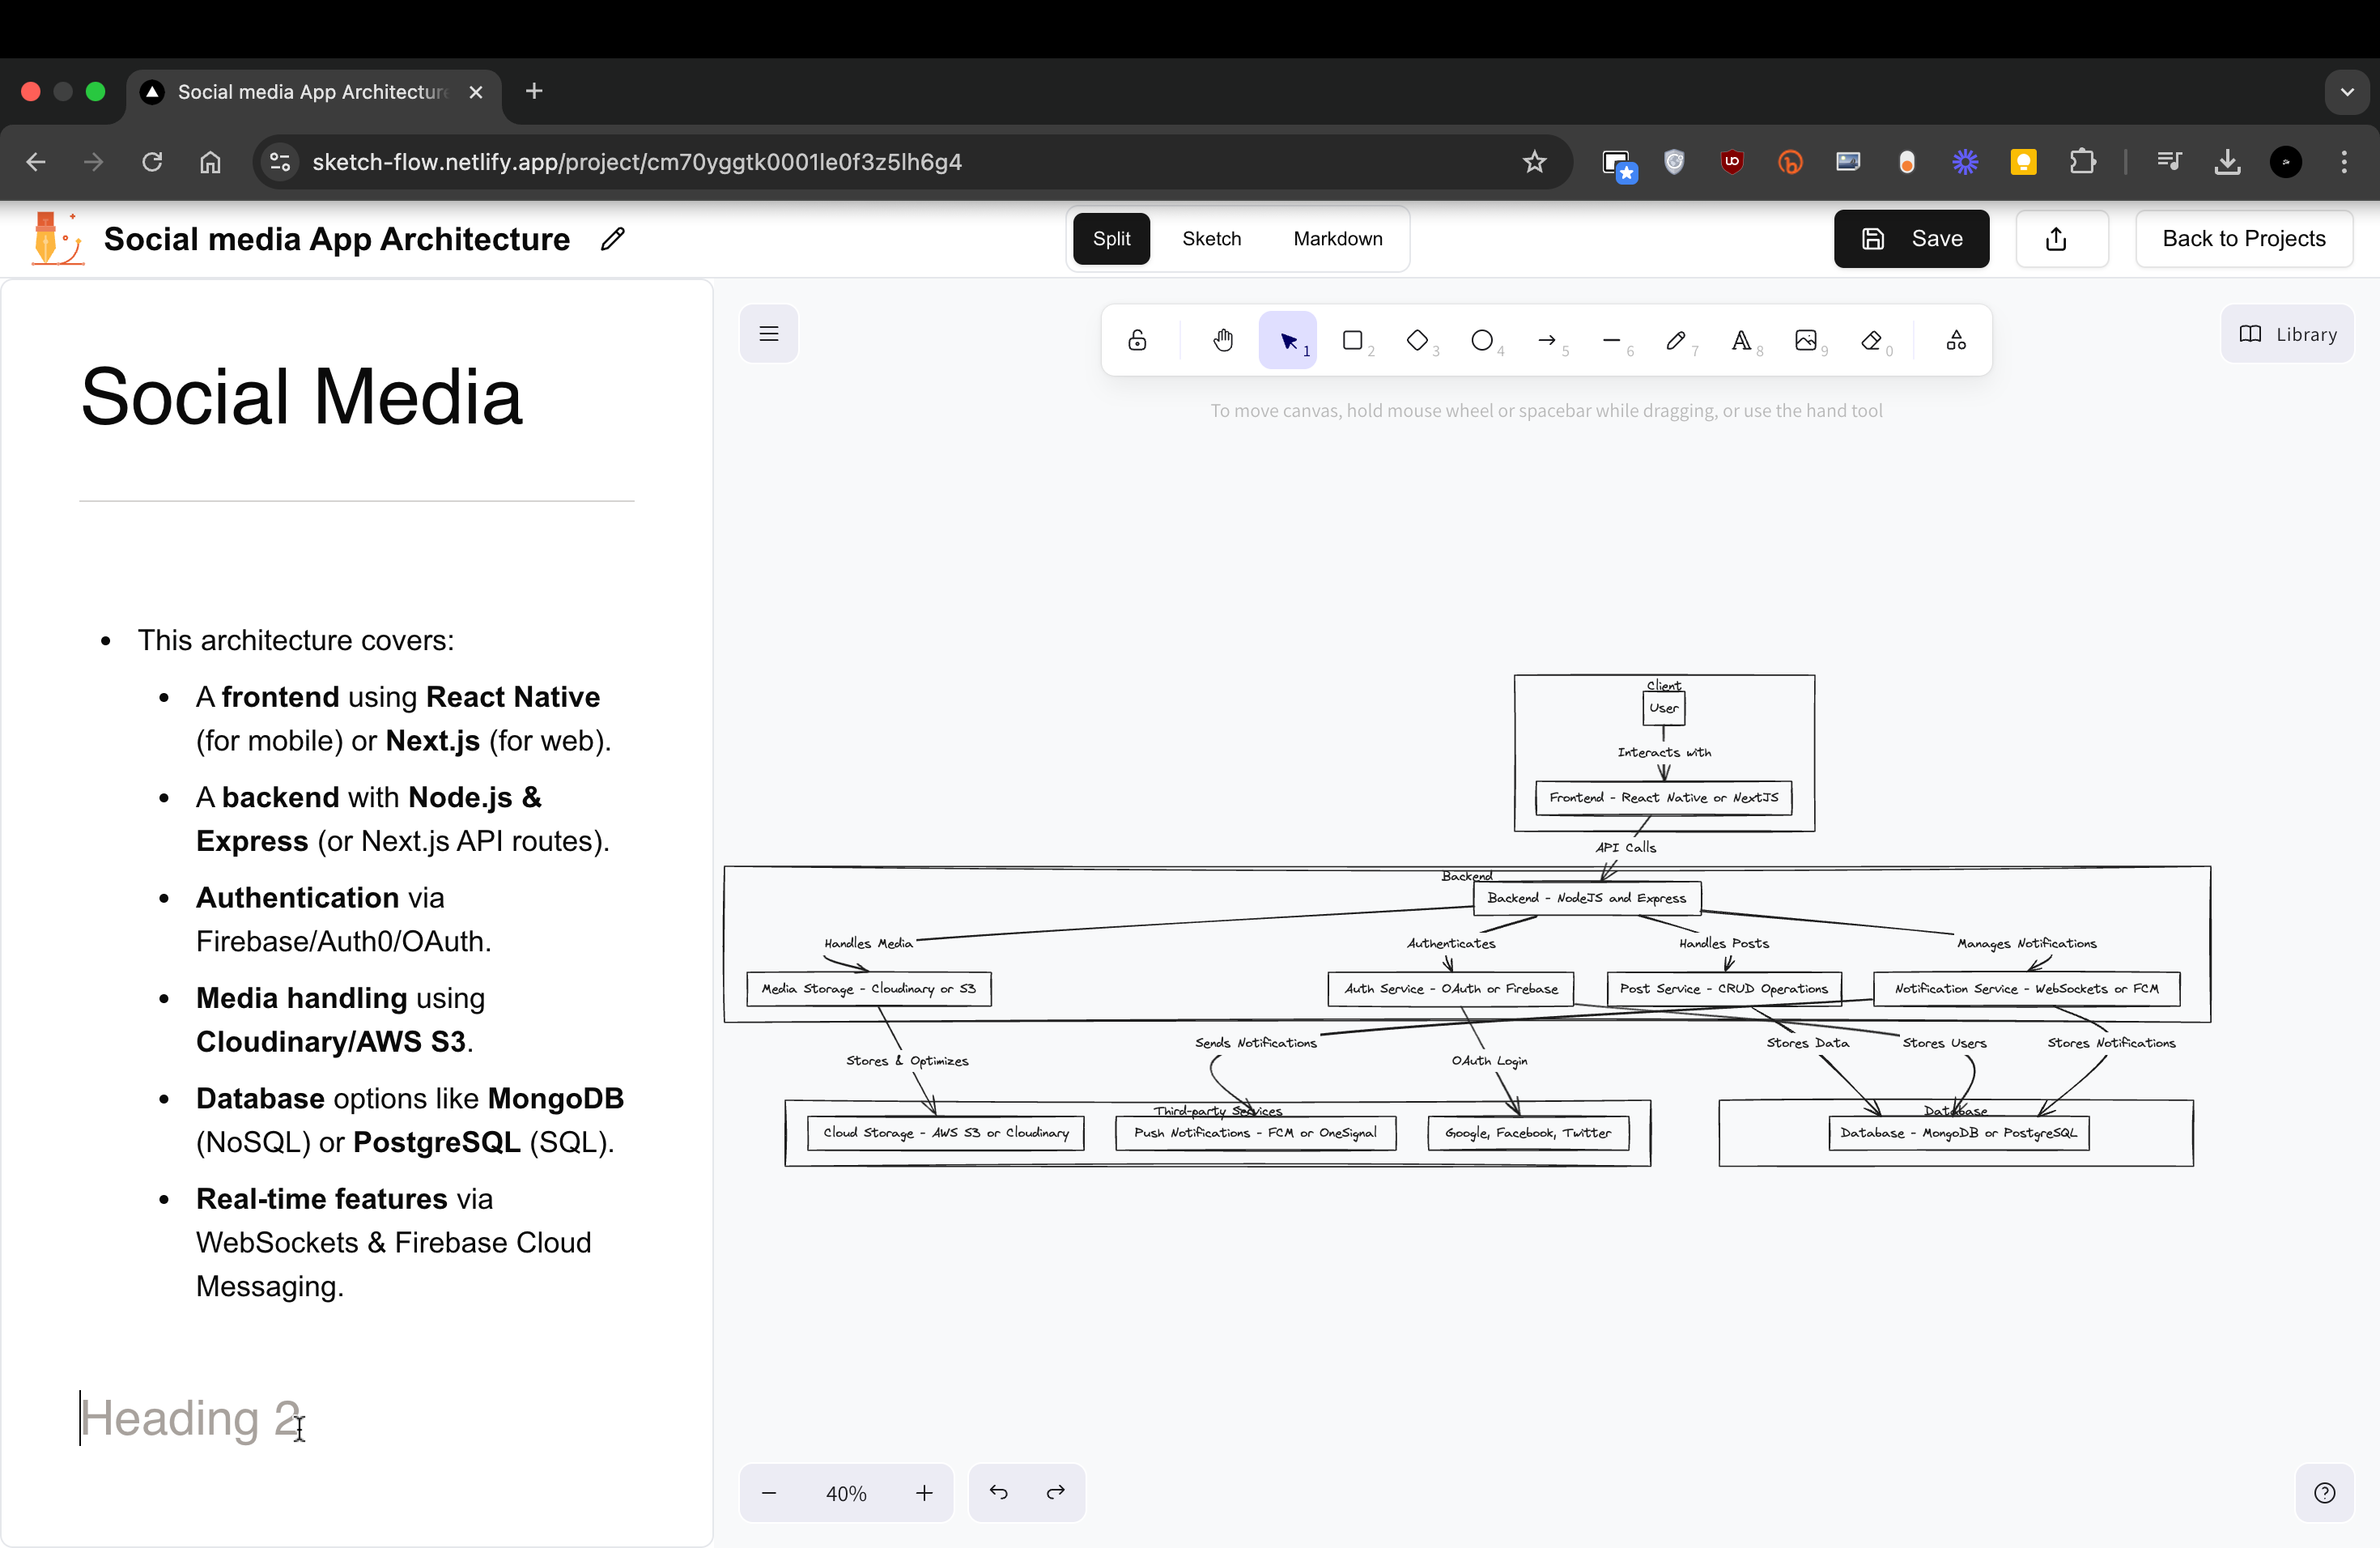Switch to Split view
The height and width of the screenshot is (1548, 2380).
tap(1111, 238)
